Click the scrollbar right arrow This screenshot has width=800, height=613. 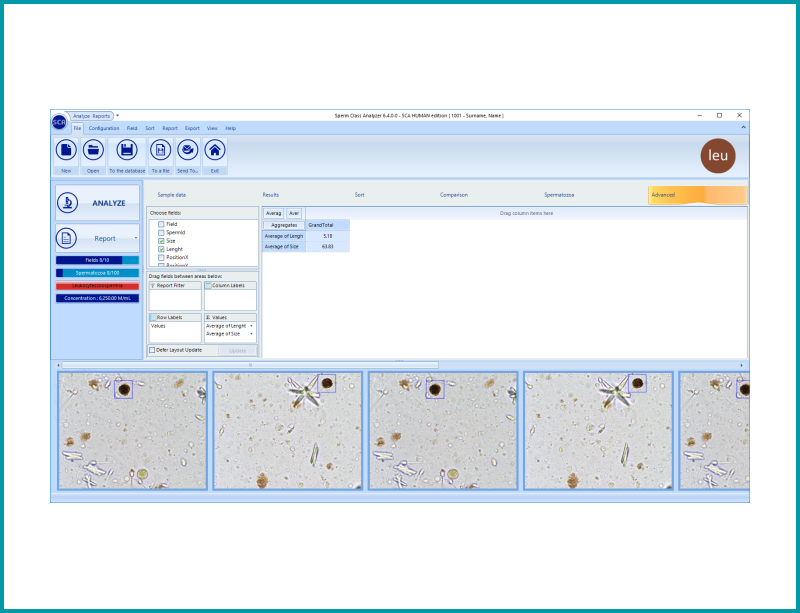point(741,365)
